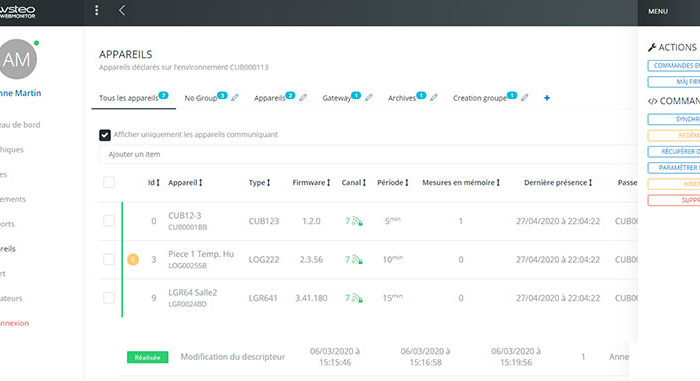Tick the select-all checkbox in table header

coord(109,182)
